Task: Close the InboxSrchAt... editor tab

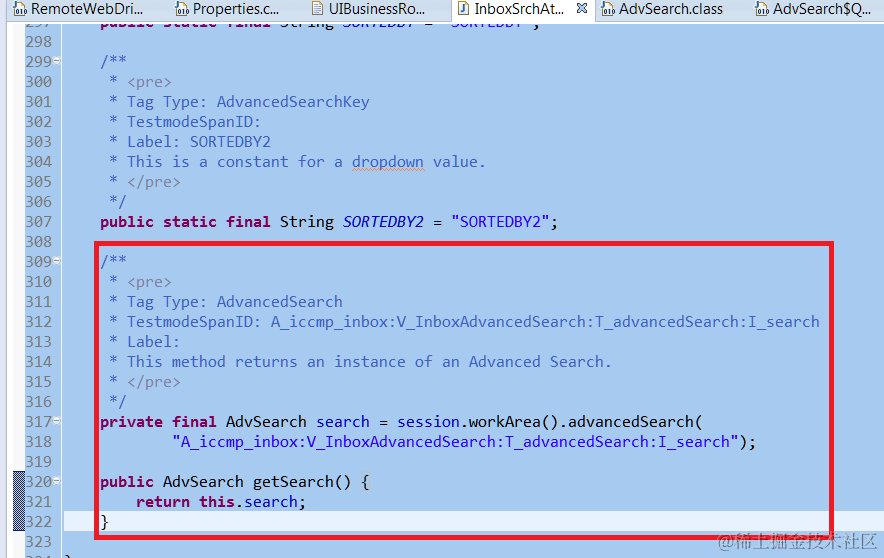Action: tap(582, 8)
